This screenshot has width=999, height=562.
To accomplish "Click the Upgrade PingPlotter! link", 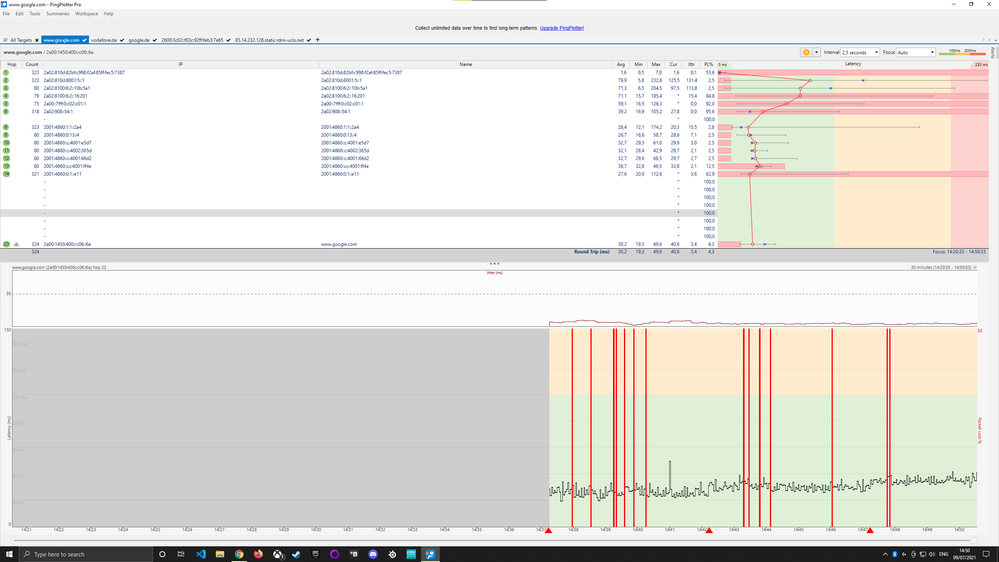I will (x=562, y=29).
